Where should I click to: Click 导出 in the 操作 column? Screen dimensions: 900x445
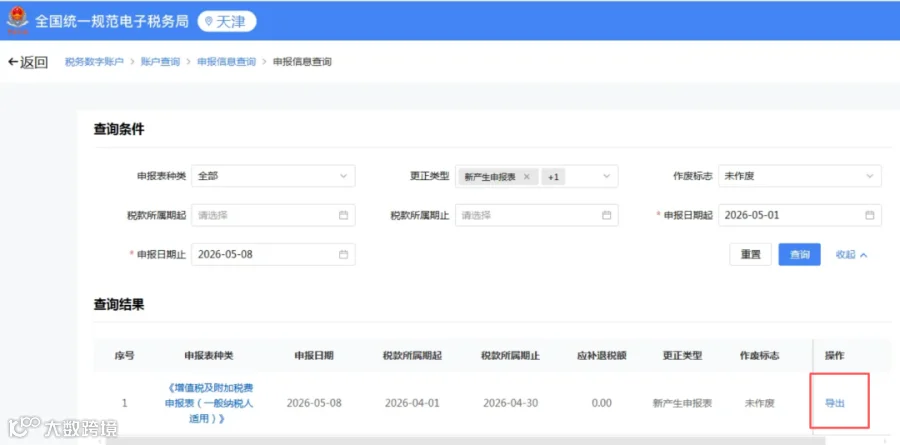(x=835, y=403)
